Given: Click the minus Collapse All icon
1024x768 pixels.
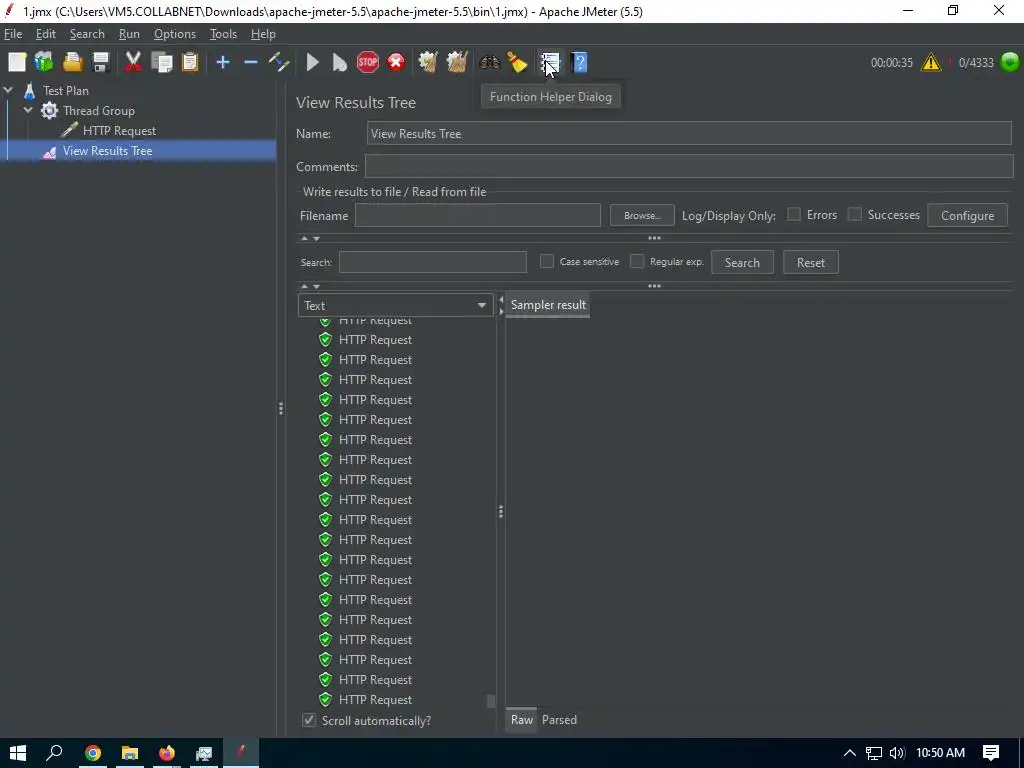Looking at the screenshot, I should [x=251, y=62].
